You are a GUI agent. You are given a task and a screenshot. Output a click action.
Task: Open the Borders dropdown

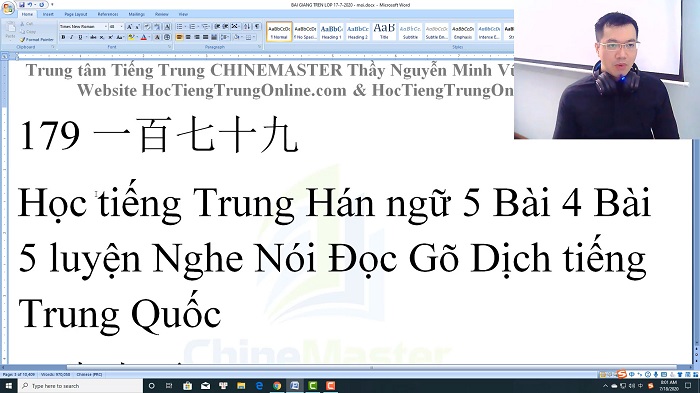pos(254,37)
